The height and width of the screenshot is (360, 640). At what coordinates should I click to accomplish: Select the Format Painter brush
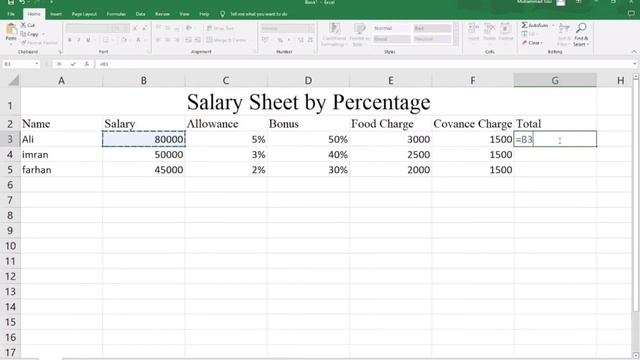point(39,42)
